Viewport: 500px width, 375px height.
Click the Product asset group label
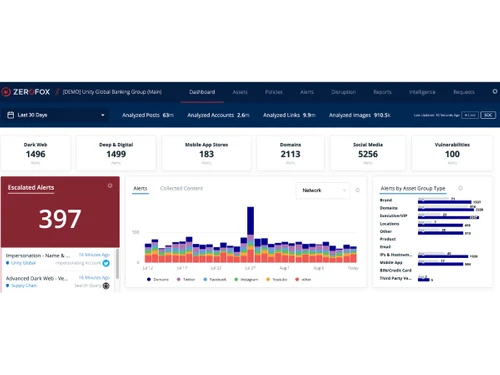[x=388, y=239]
